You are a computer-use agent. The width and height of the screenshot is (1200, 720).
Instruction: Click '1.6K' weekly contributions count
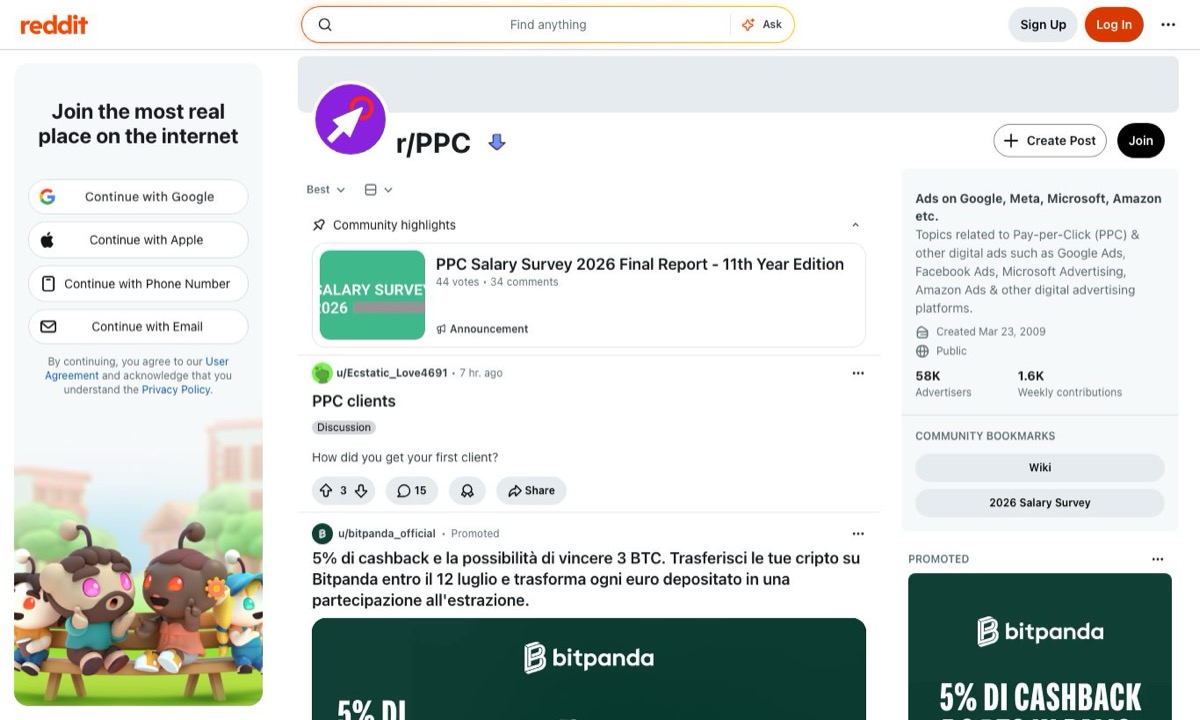coord(1031,376)
